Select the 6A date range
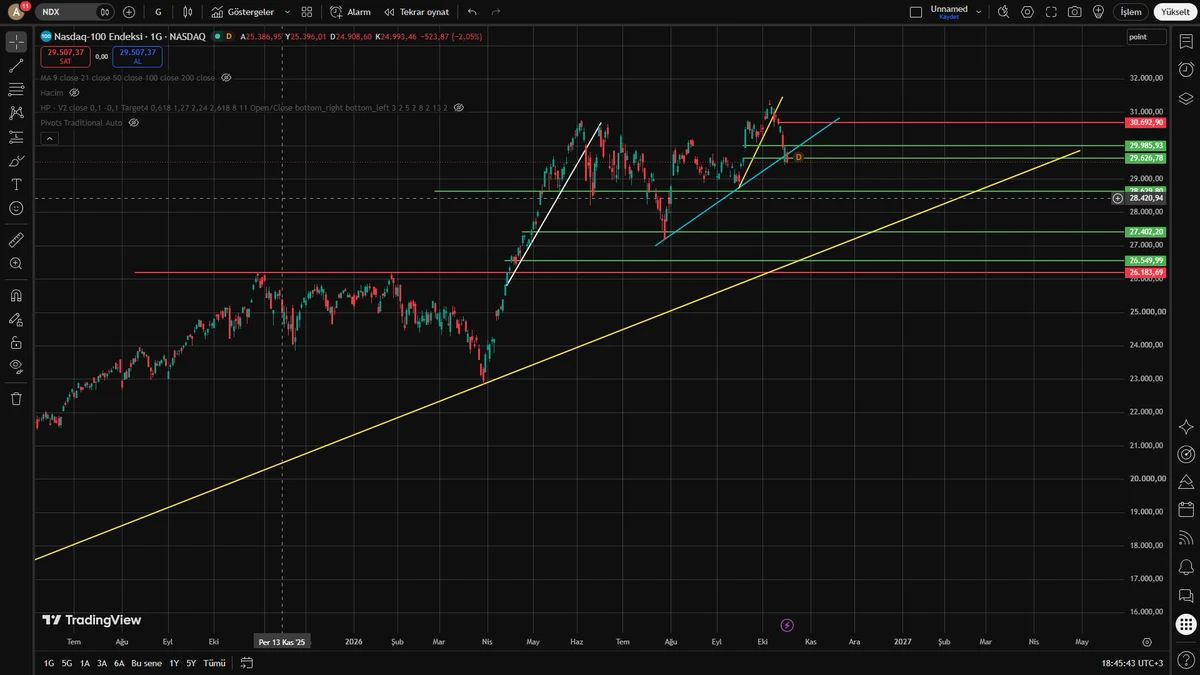This screenshot has width=1200, height=675. pyautogui.click(x=119, y=663)
